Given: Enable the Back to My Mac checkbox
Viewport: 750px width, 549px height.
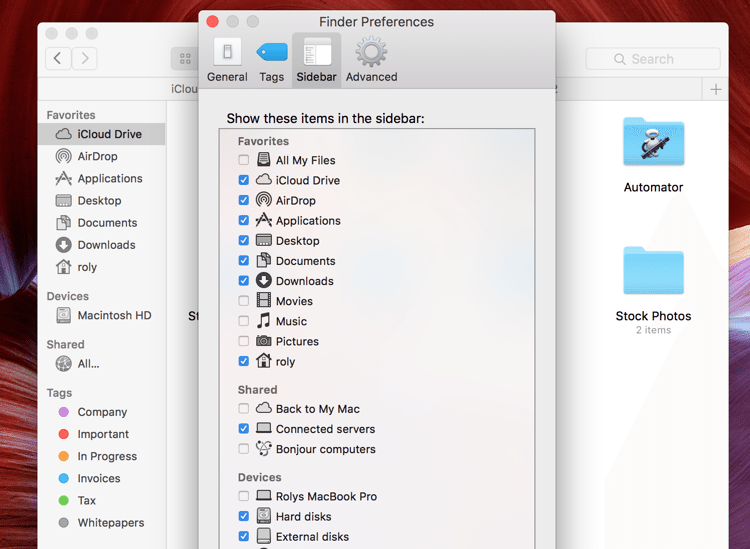Looking at the screenshot, I should point(243,408).
